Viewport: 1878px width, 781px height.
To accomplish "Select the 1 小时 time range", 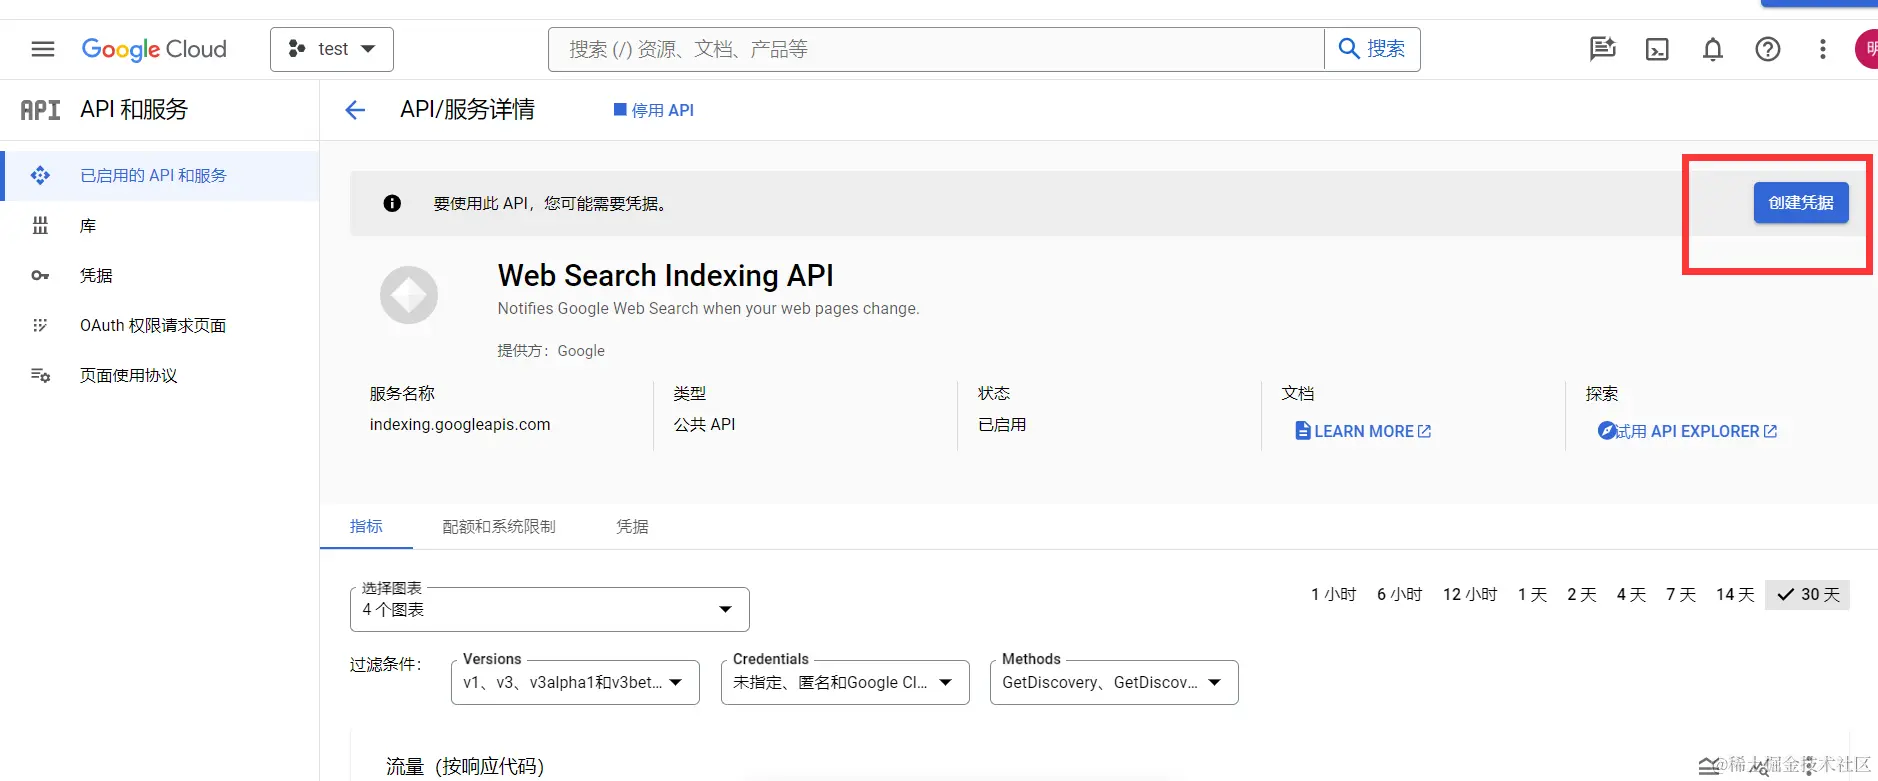I will click(x=1334, y=595).
